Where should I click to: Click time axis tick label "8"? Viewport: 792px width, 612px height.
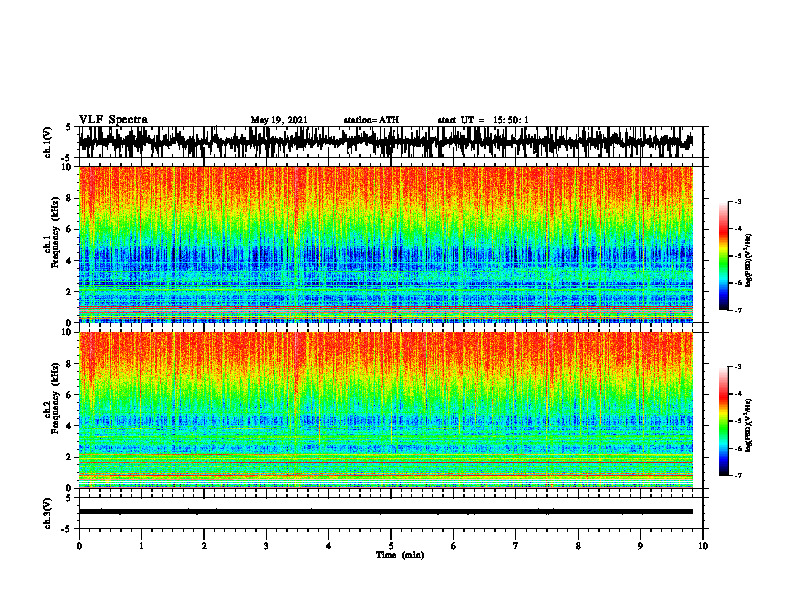click(578, 546)
